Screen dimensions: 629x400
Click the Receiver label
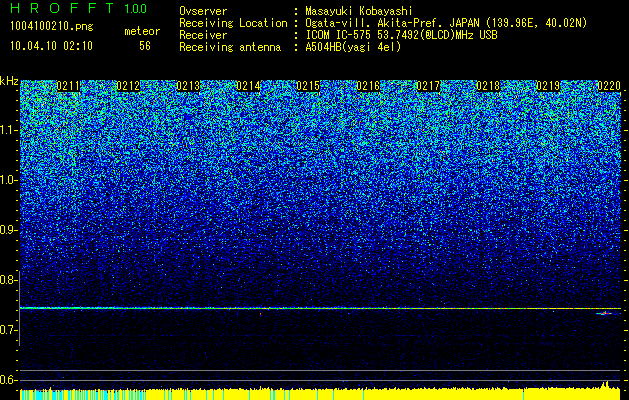click(x=203, y=35)
